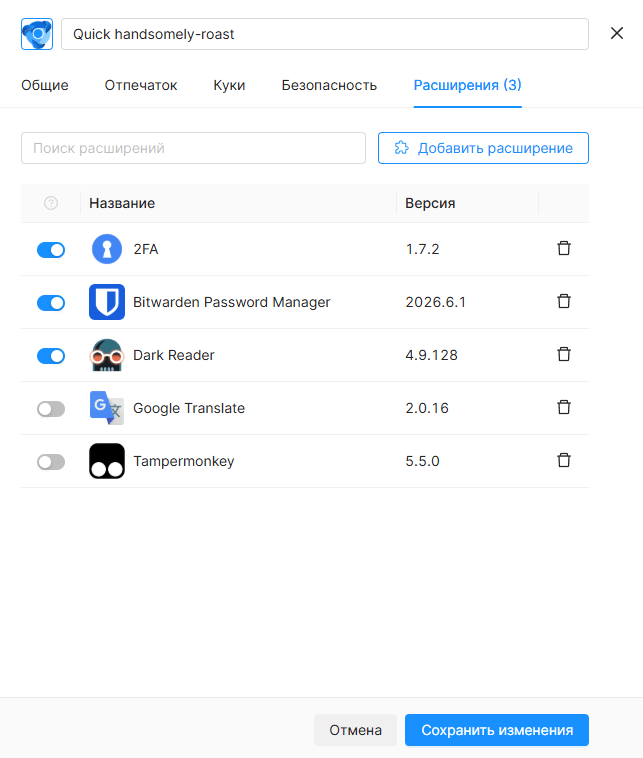Click version 4.9.128 cell
Image resolution: width=643 pixels, height=758 pixels.
point(431,355)
